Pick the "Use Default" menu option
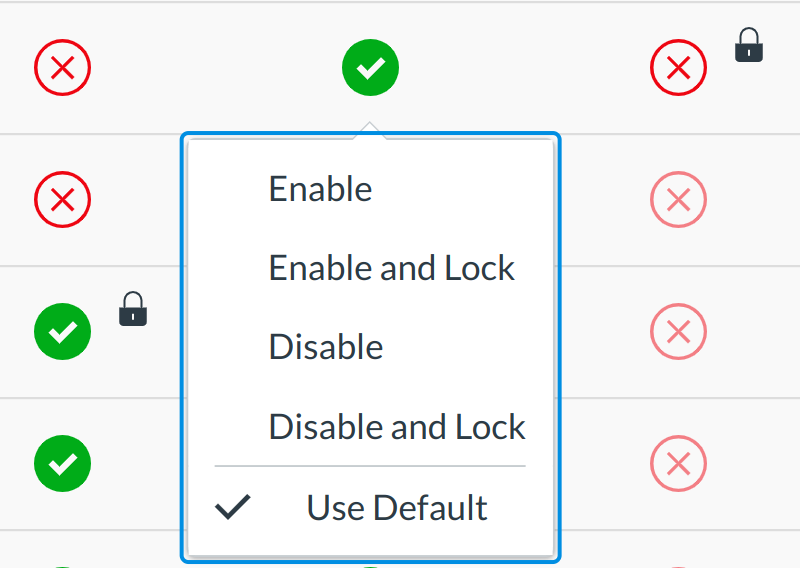The width and height of the screenshot is (800, 568). tap(396, 507)
